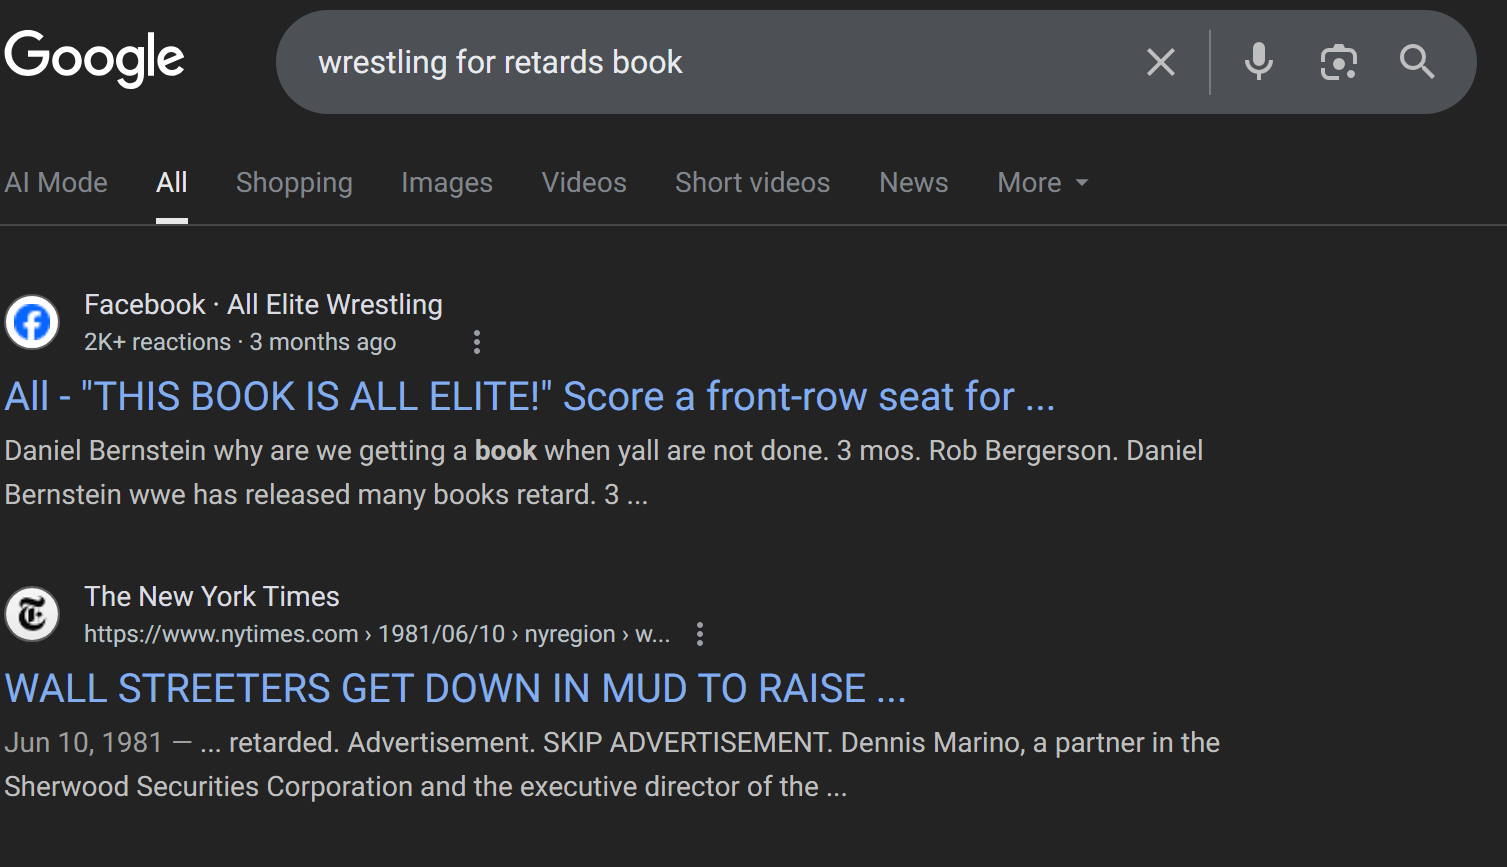The height and width of the screenshot is (867, 1507).
Task: Go to the Images tab
Action: [447, 183]
